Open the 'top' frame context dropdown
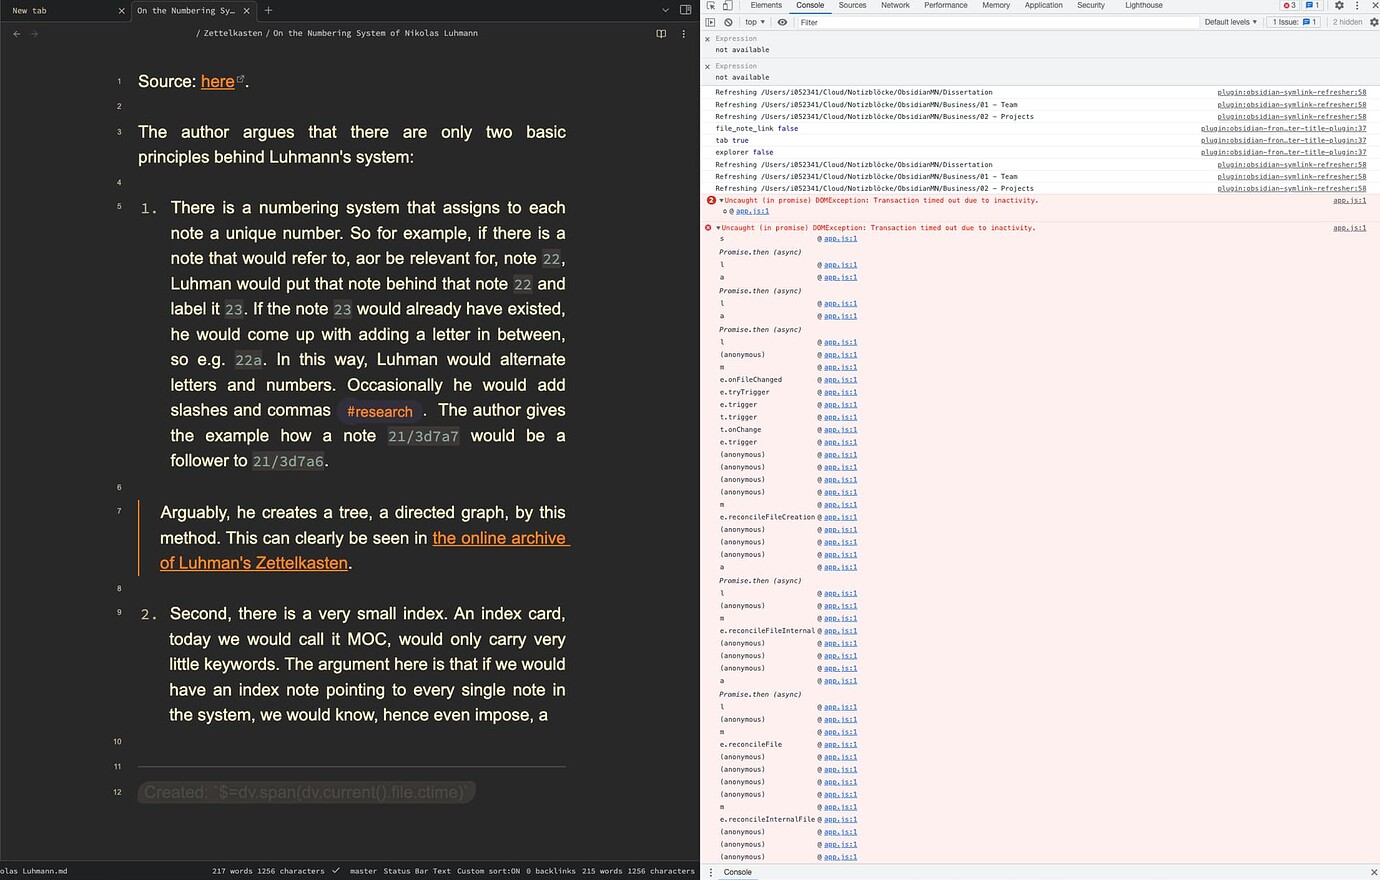 point(755,22)
